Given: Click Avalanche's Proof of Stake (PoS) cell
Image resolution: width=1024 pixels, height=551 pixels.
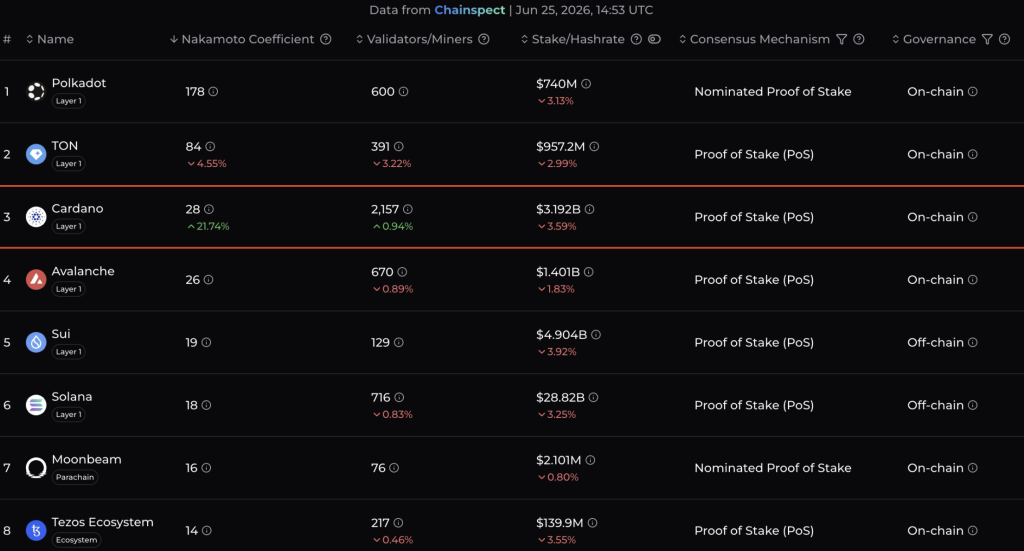Looking at the screenshot, I should [754, 279].
